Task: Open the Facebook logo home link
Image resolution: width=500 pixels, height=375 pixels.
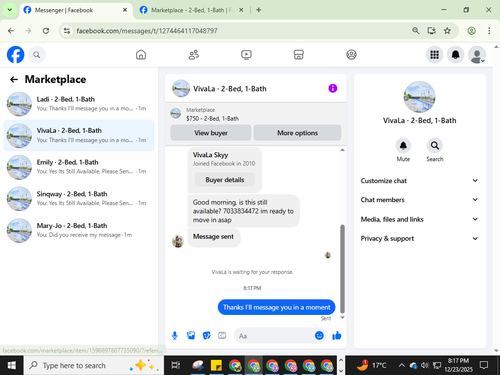Action: [x=15, y=55]
